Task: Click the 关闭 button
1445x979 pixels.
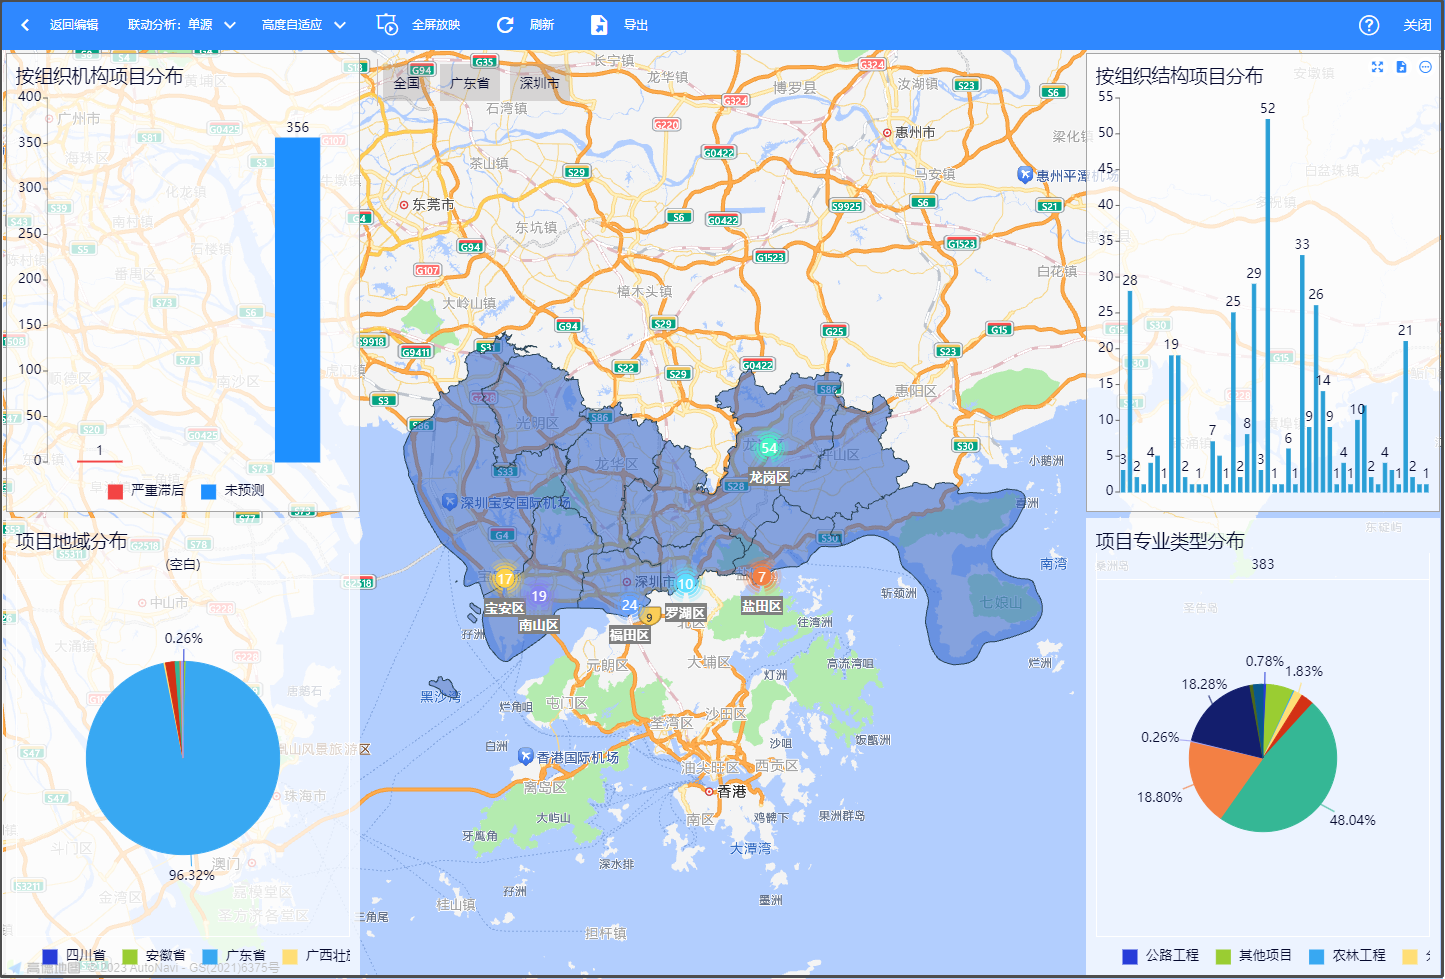Action: tap(1416, 25)
